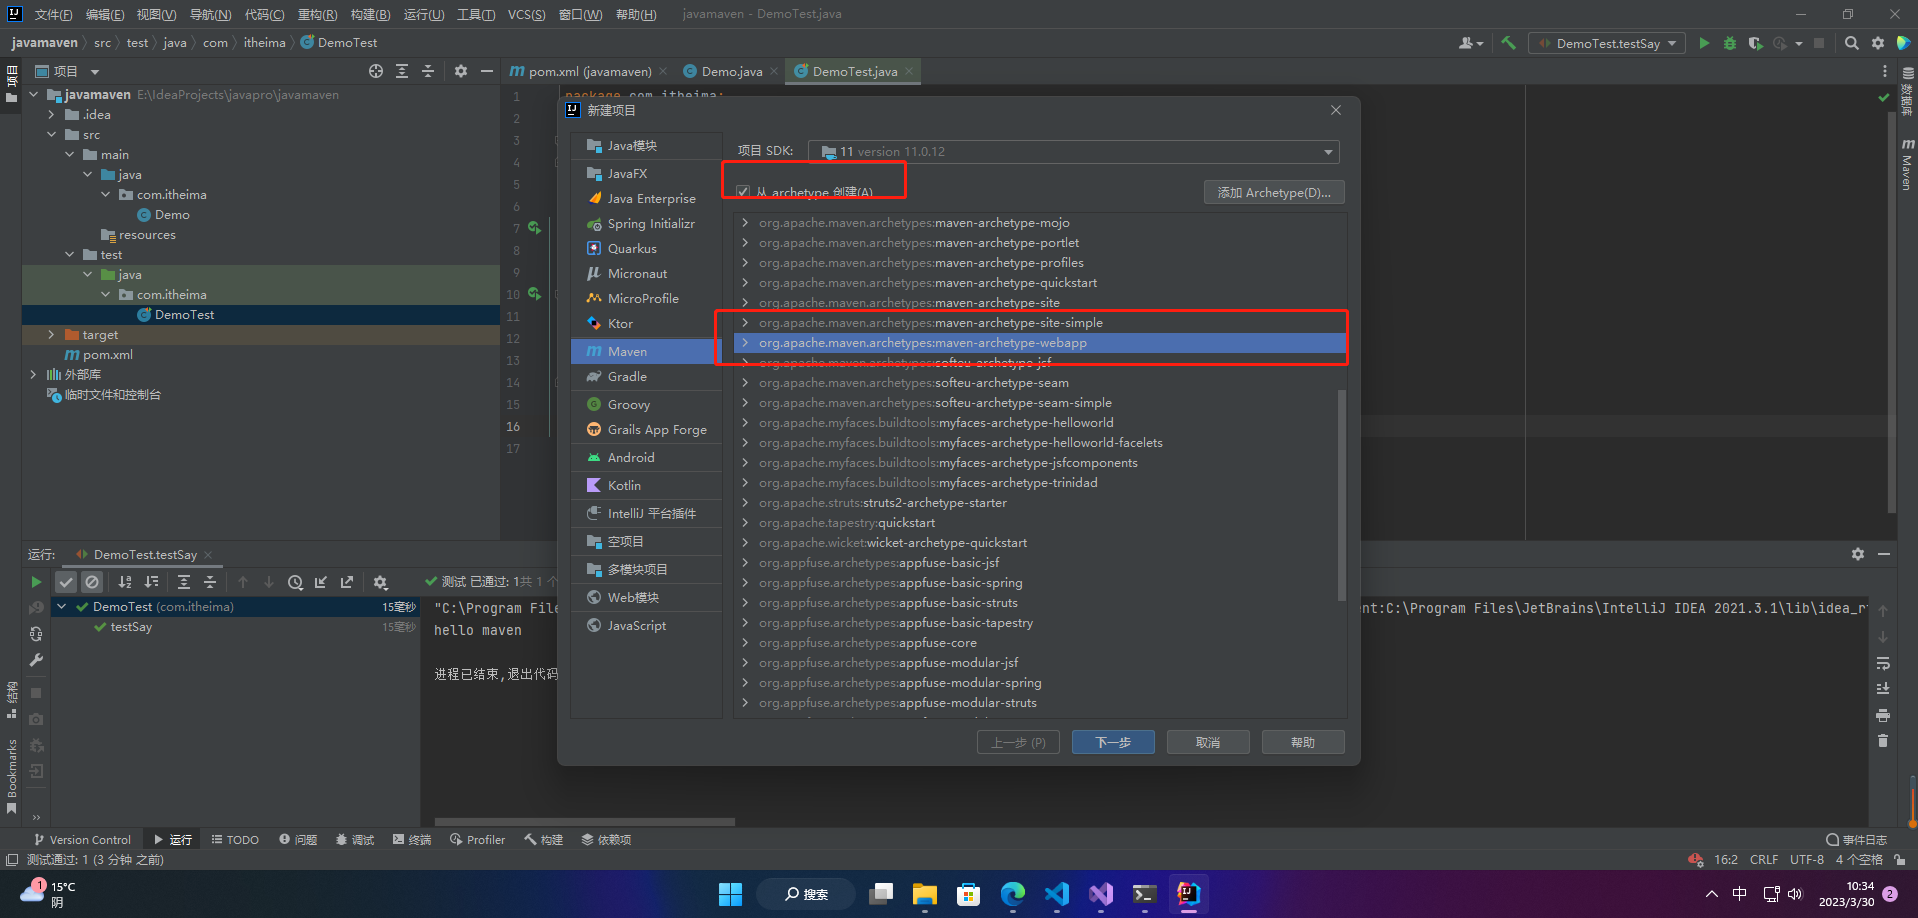Image resolution: width=1918 pixels, height=918 pixels.
Task: Click the Next step button
Action: (x=1113, y=742)
